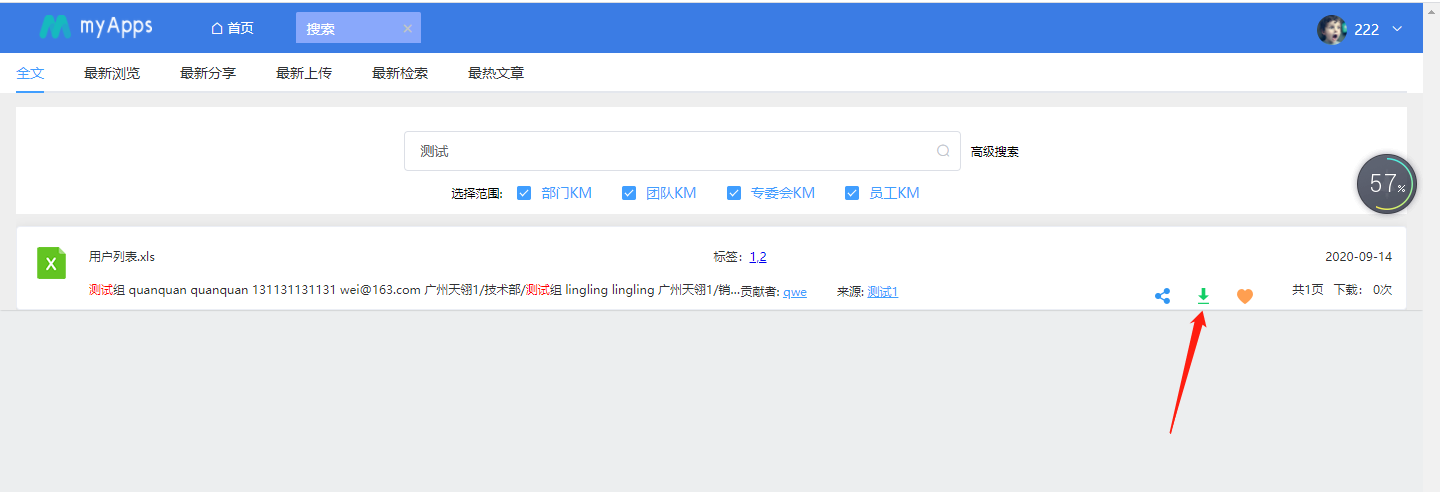Switch to the 最新上传 tab

tap(304, 73)
